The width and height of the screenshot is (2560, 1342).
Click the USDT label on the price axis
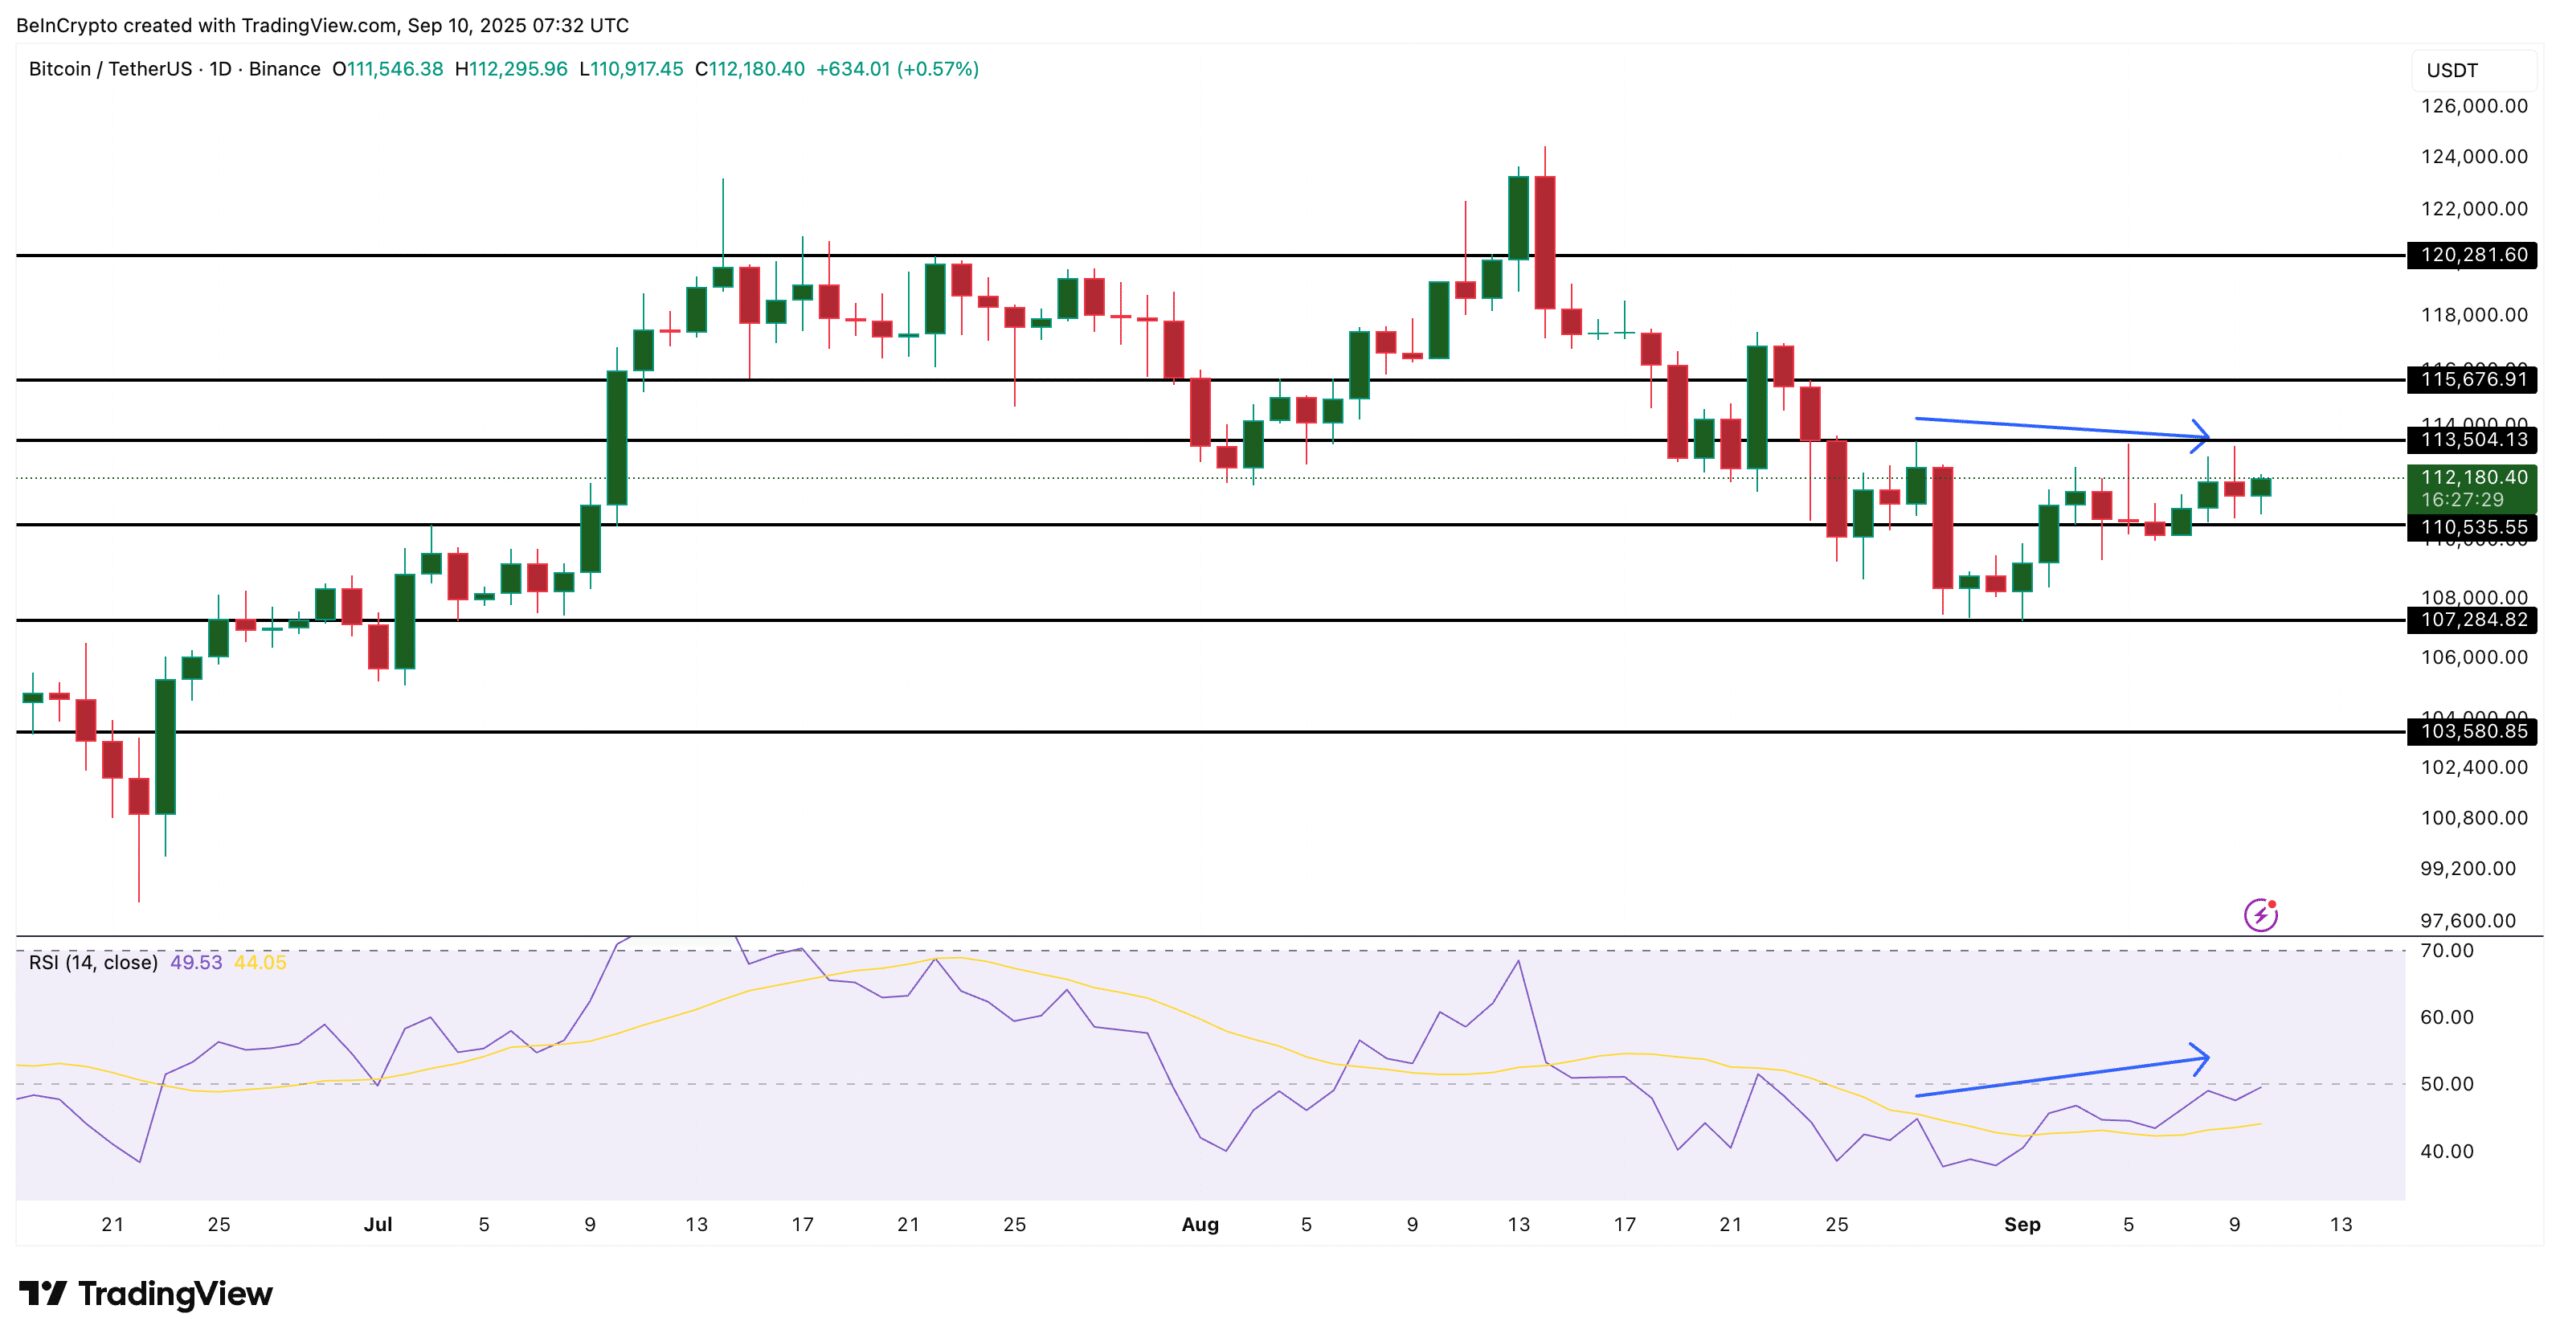click(2452, 70)
